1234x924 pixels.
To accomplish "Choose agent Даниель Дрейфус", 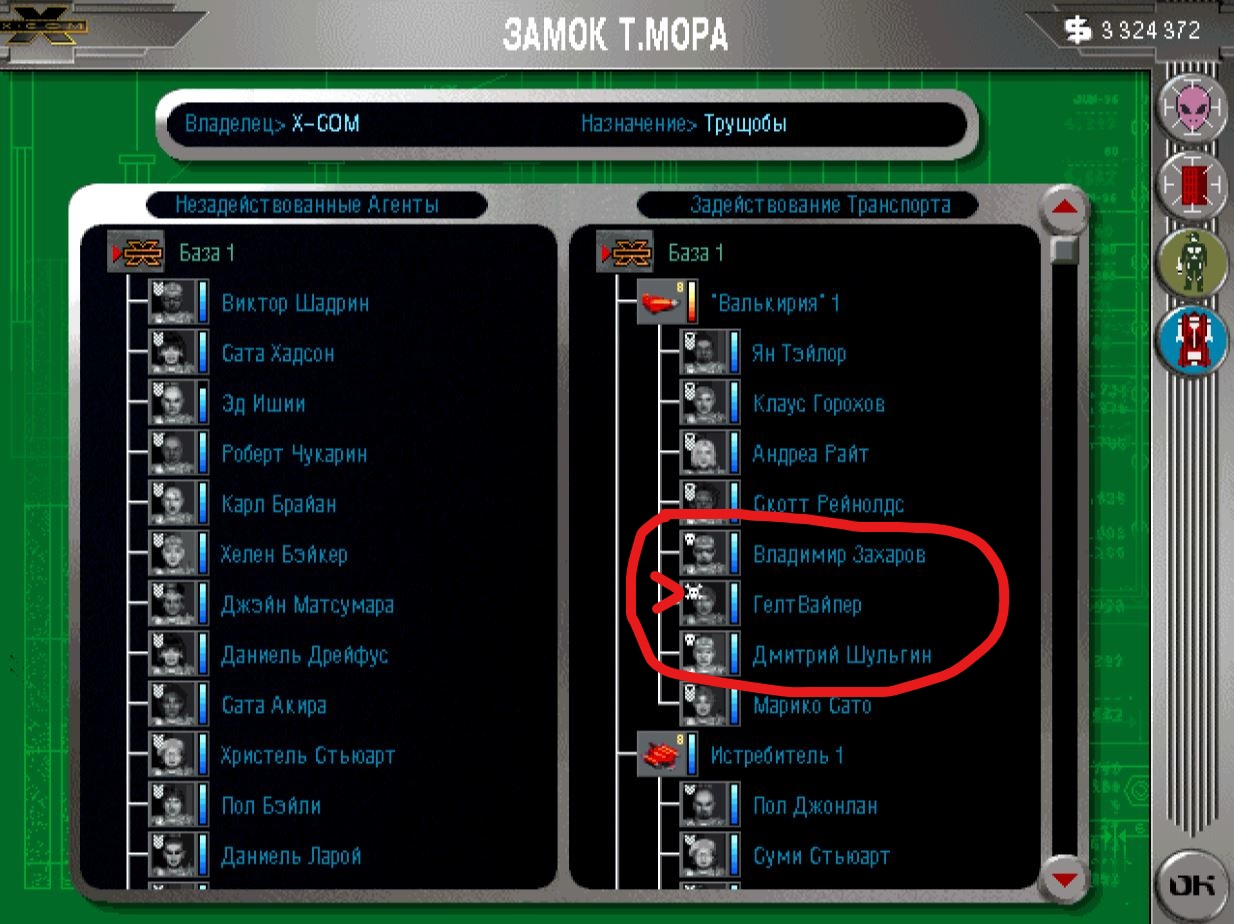I will [x=304, y=655].
